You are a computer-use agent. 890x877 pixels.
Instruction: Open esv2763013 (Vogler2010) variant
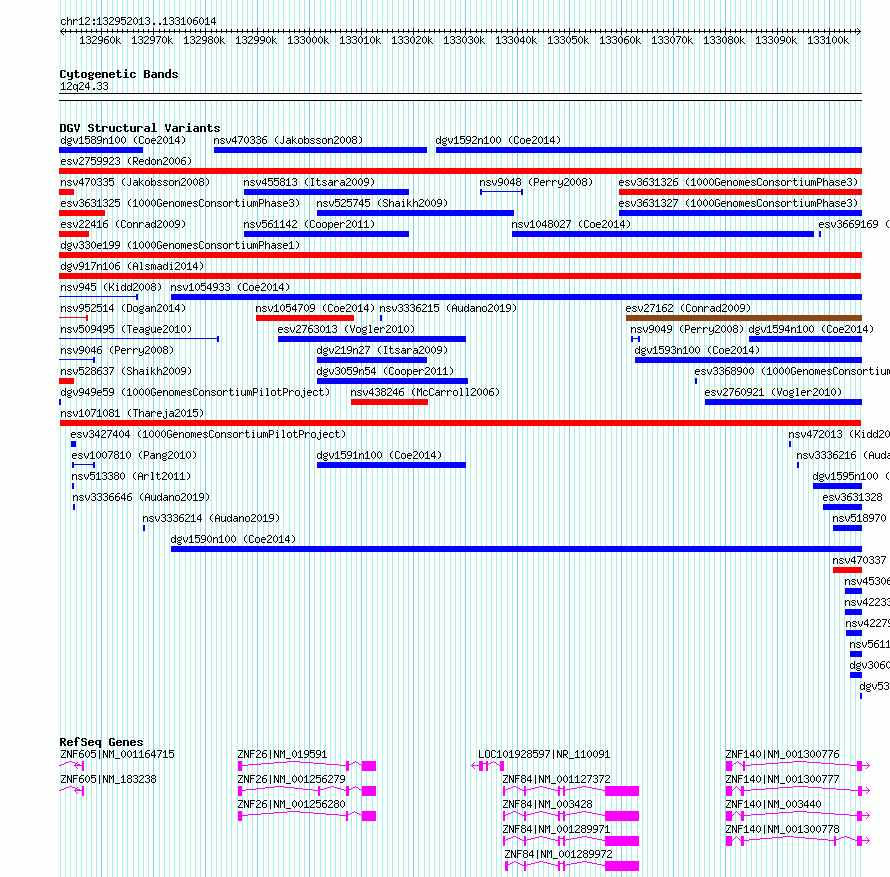346,329
